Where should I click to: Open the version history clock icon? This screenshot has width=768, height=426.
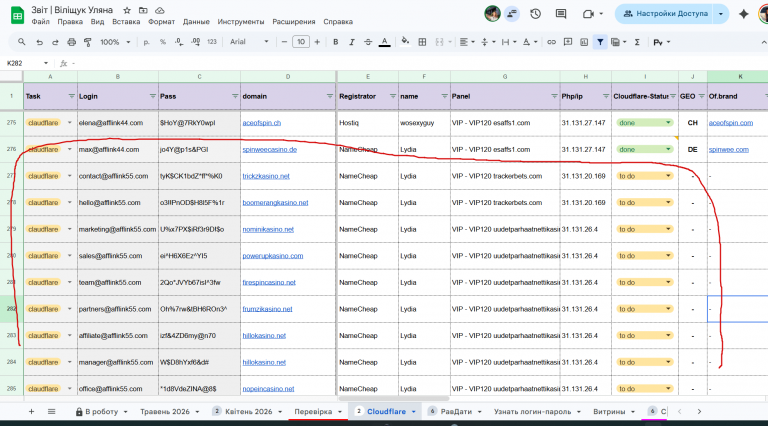tap(535, 14)
